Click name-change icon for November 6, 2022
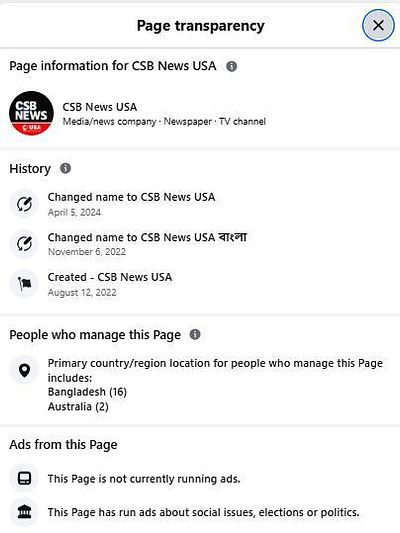Screen dimensions: 400x533 [x=24, y=244]
